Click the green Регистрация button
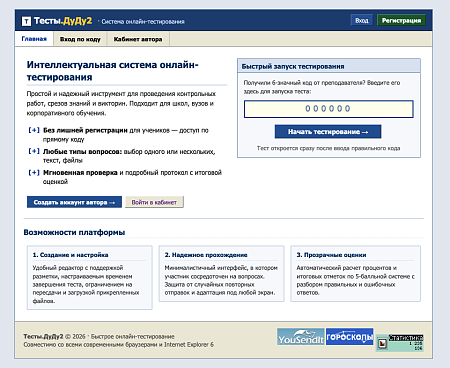The width and height of the screenshot is (450, 368). [x=401, y=20]
